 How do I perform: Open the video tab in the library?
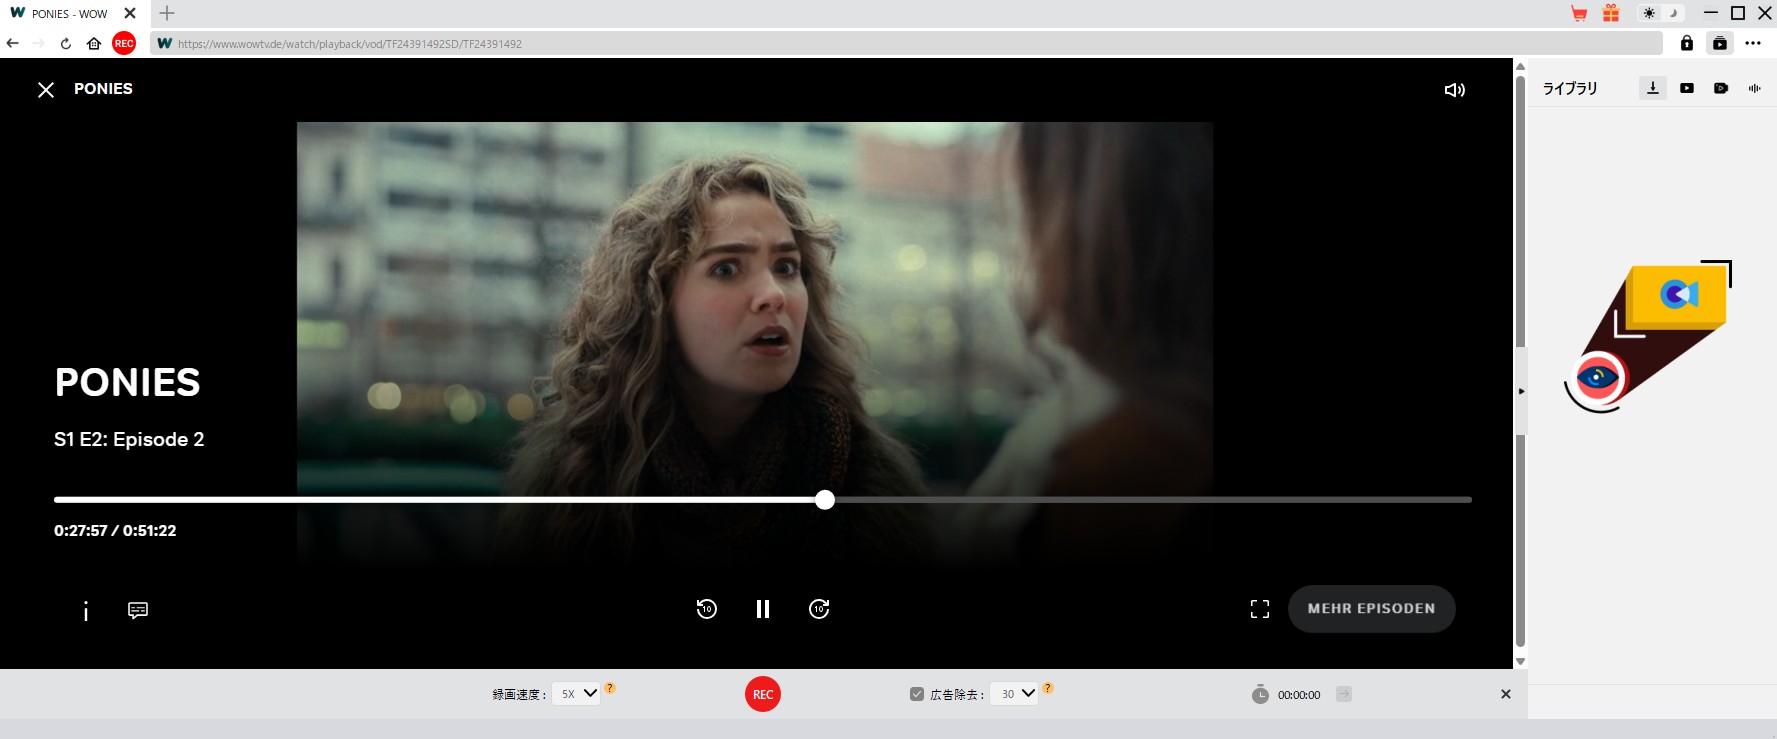coord(1687,88)
